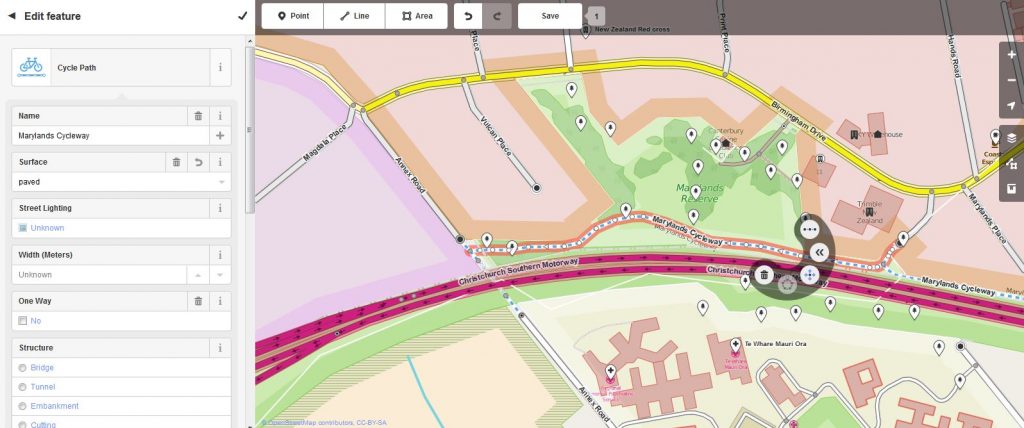Toggle the Street Lighting Unknown checkbox

(x=23, y=228)
